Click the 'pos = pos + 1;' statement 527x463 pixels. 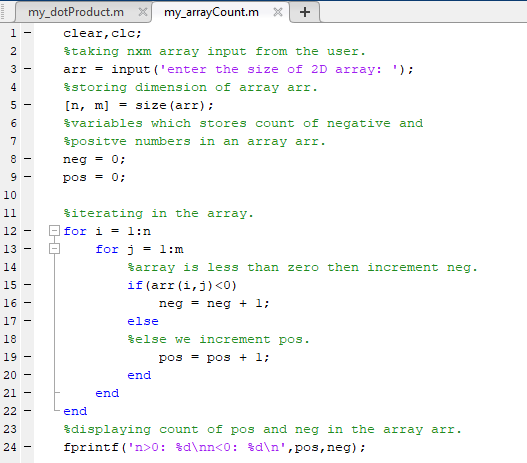(x=214, y=357)
